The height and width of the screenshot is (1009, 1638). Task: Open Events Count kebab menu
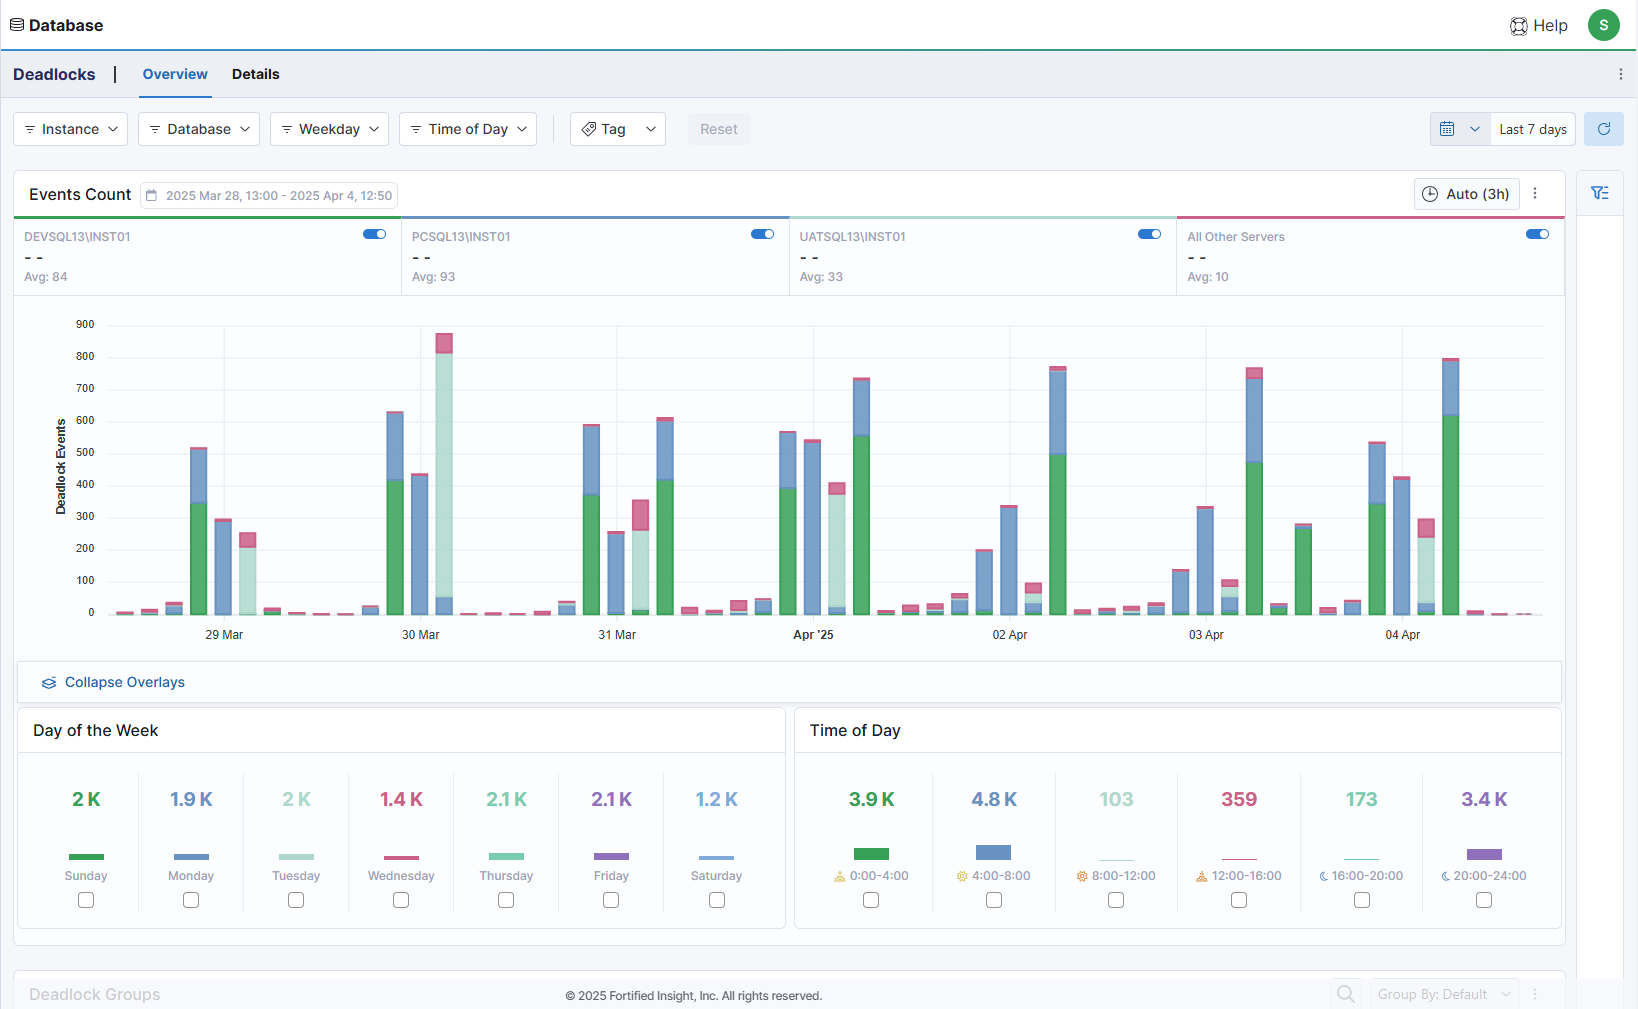[1536, 193]
